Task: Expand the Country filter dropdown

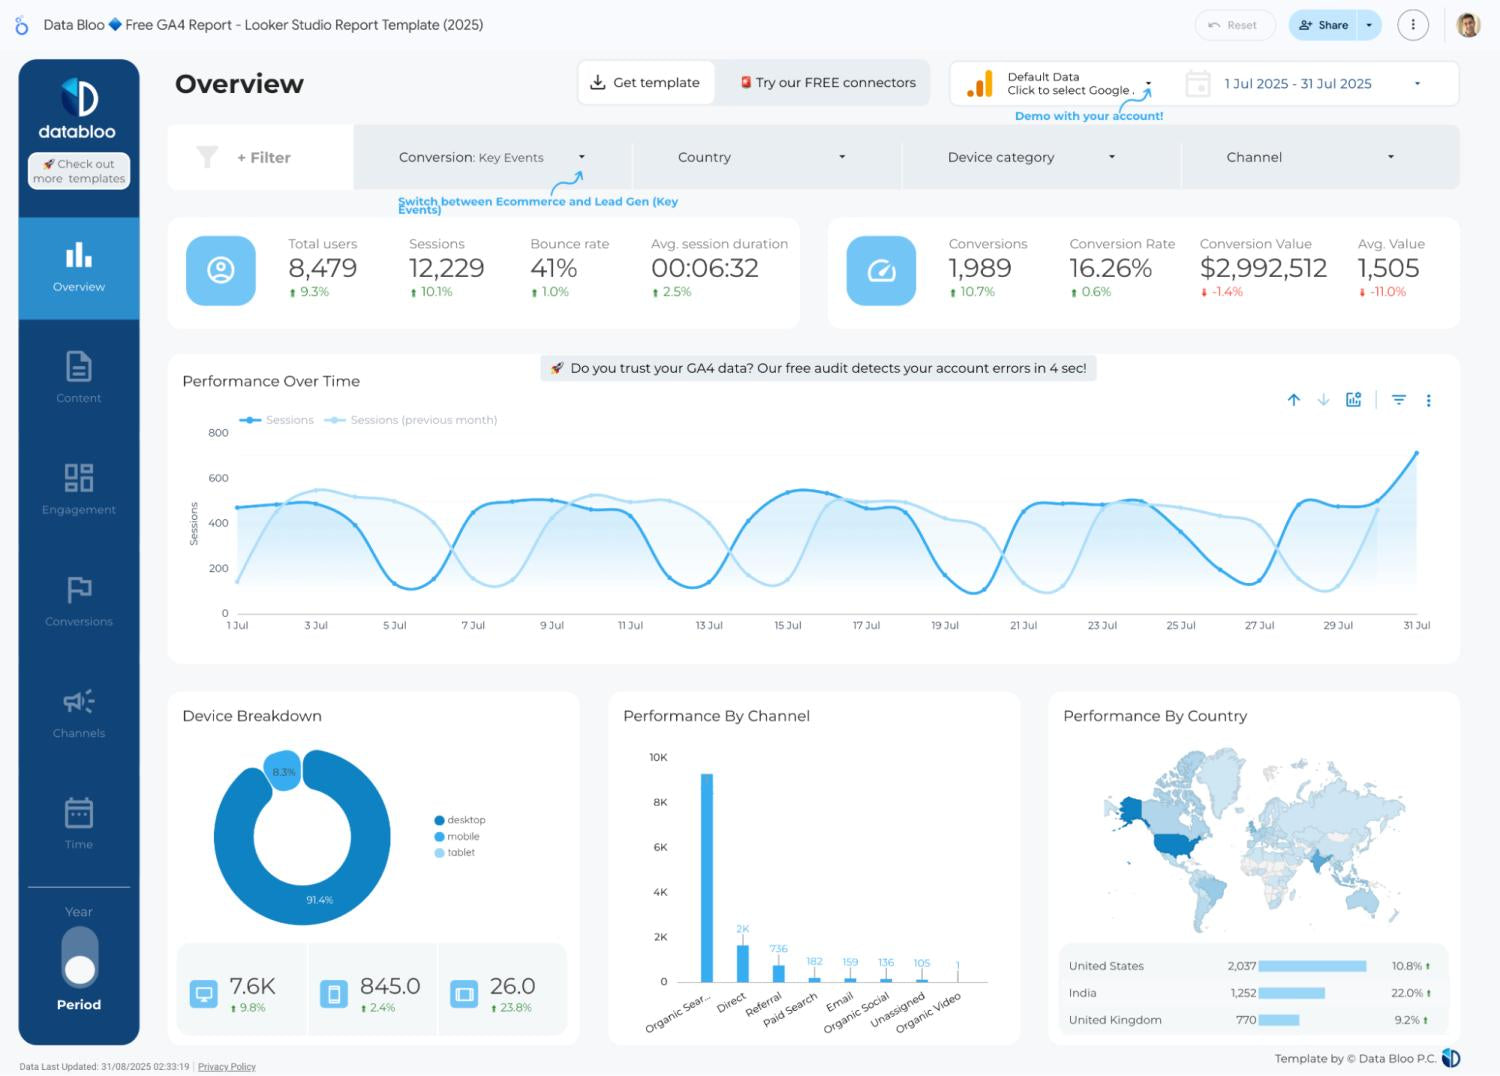Action: pyautogui.click(x=762, y=157)
